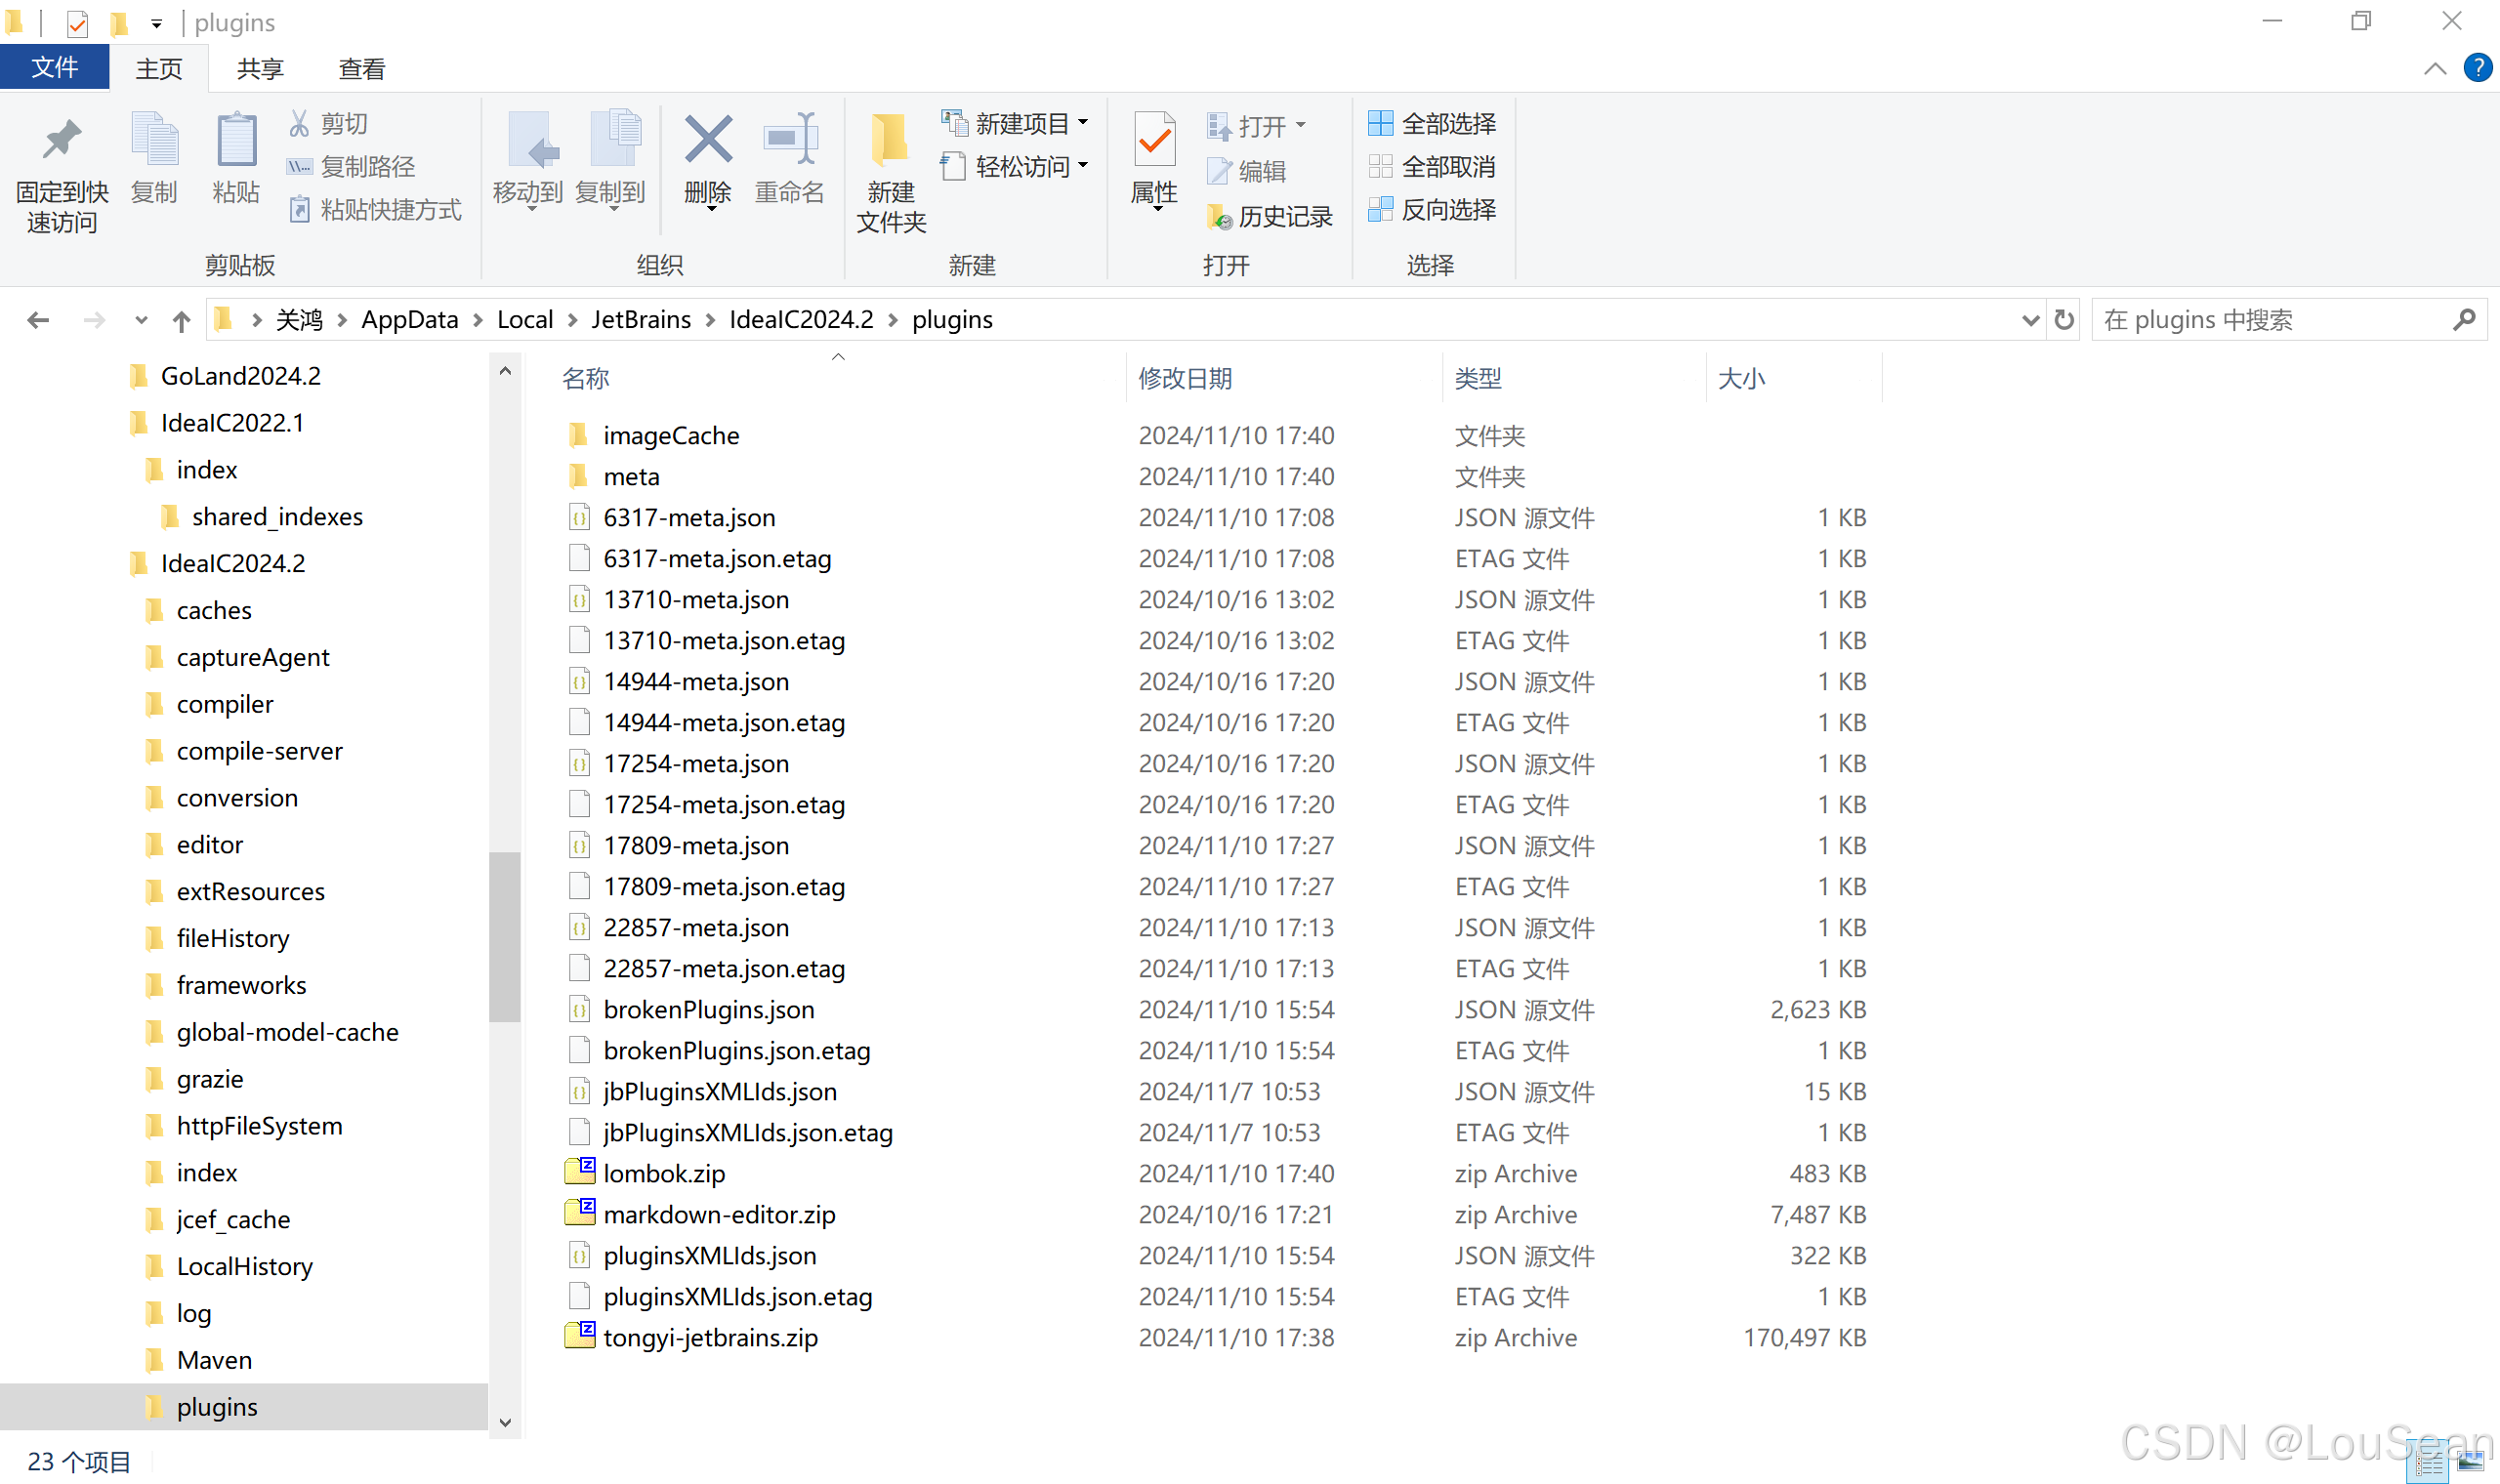Click the New Folder (新建文件夹) icon
Image resolution: width=2500 pixels, height=1484 pixels.
pyautogui.click(x=889, y=141)
